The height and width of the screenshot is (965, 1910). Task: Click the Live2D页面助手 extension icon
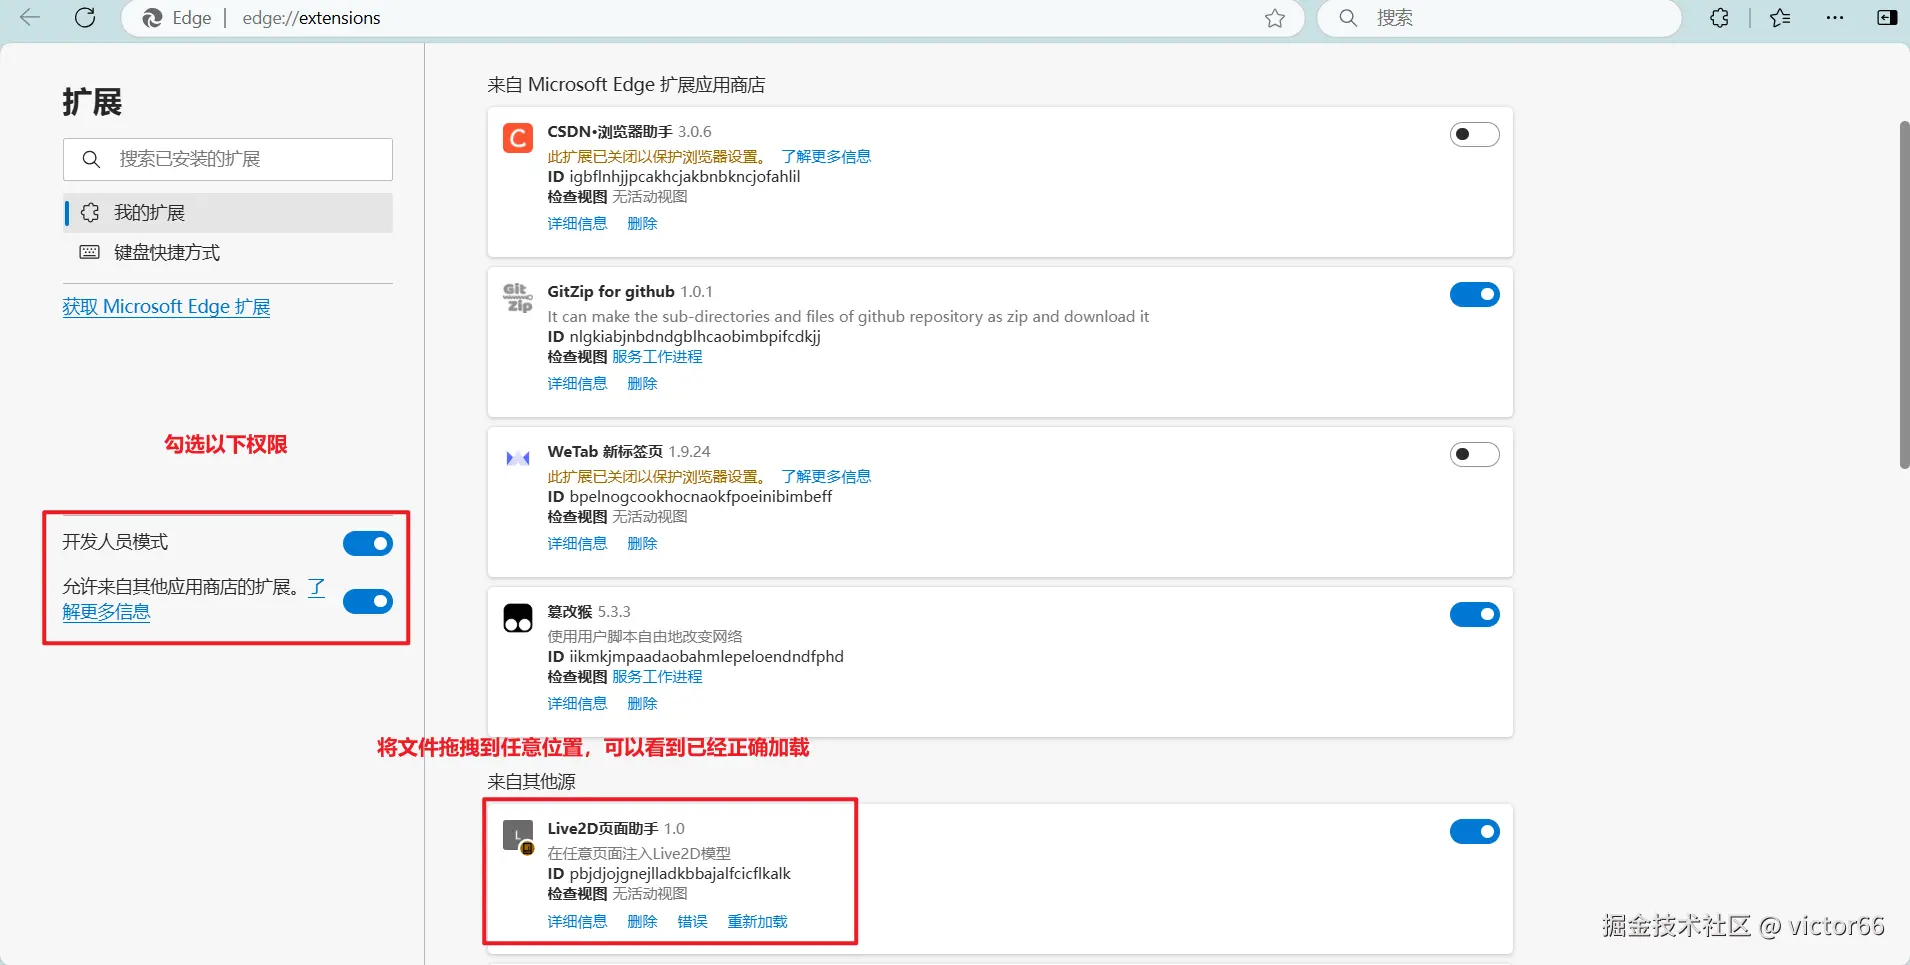tap(518, 836)
